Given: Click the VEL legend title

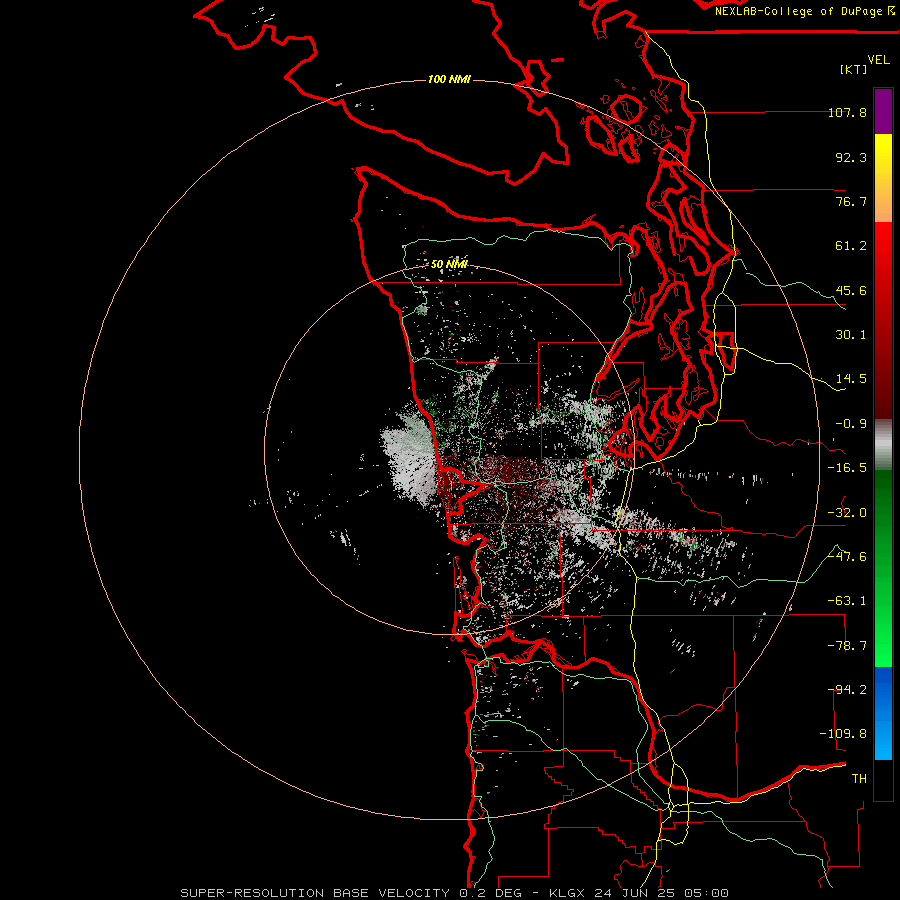Looking at the screenshot, I should click(x=878, y=60).
